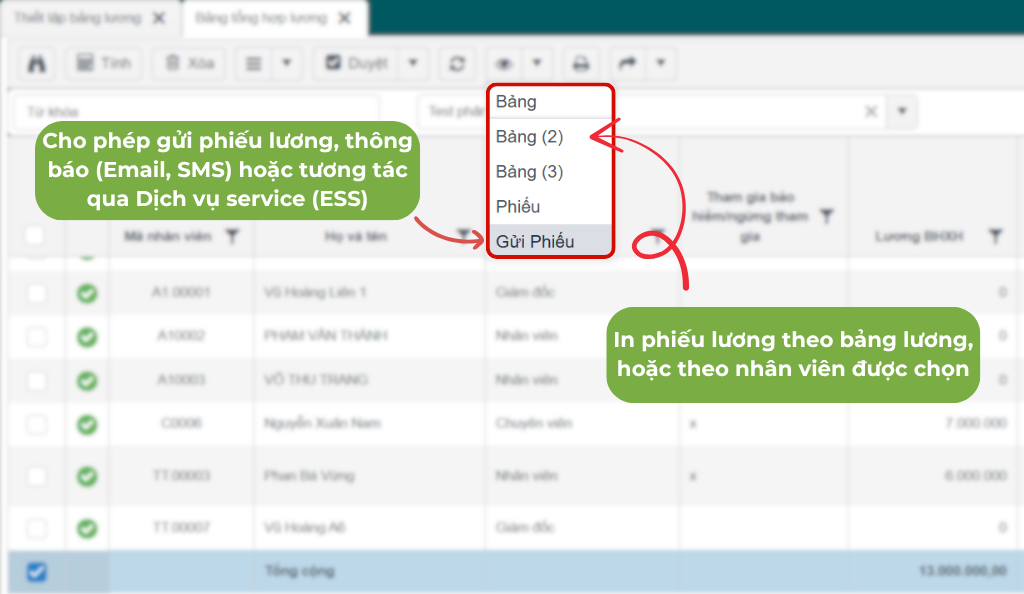Toggle checkbox for row A1.00001
This screenshot has height=594, width=1024.
37,293
